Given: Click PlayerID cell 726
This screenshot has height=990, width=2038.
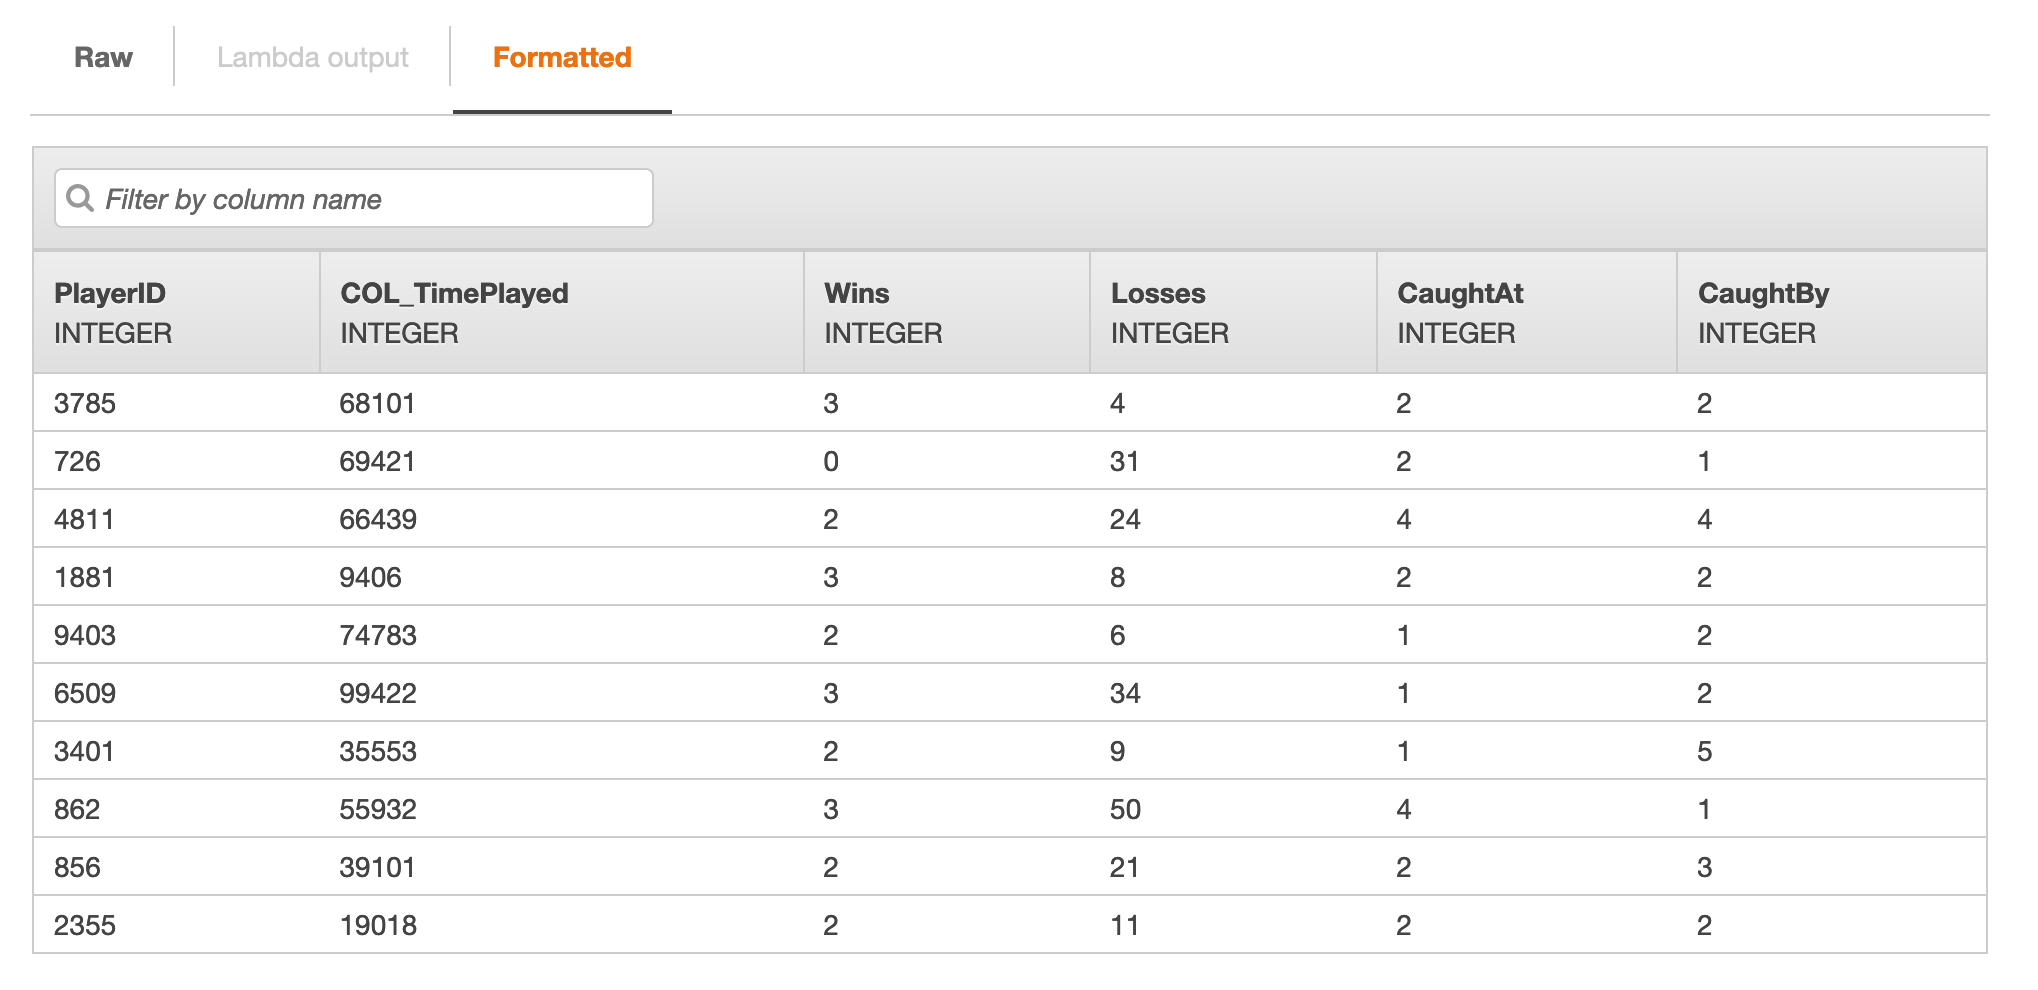Looking at the screenshot, I should [x=77, y=462].
